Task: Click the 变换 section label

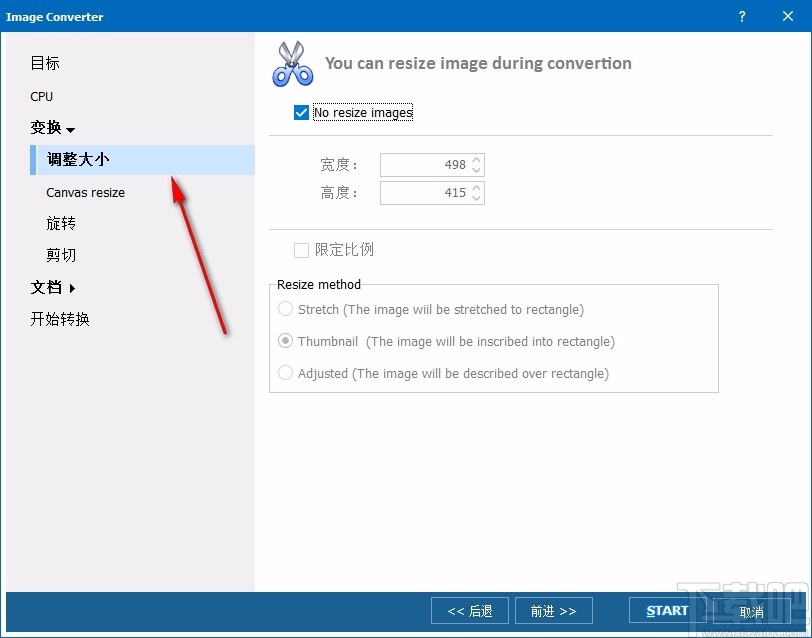Action: tap(46, 127)
